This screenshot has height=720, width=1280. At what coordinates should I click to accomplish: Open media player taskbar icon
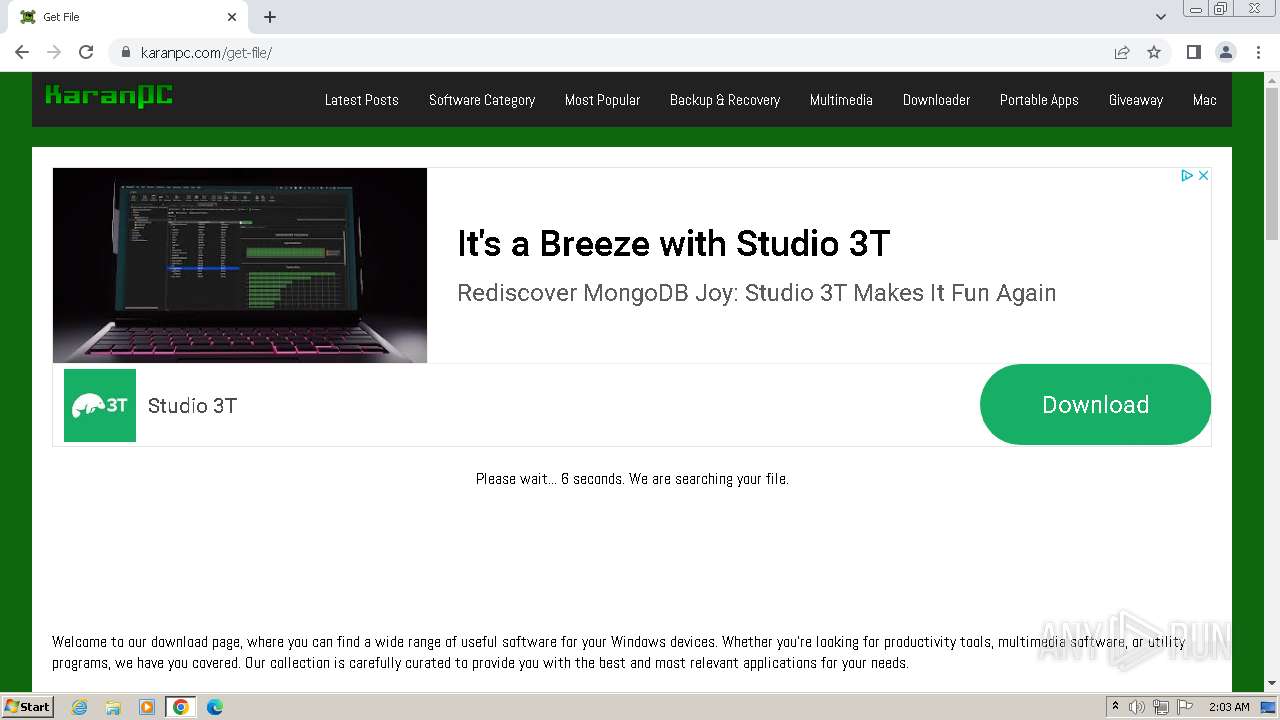click(x=147, y=707)
